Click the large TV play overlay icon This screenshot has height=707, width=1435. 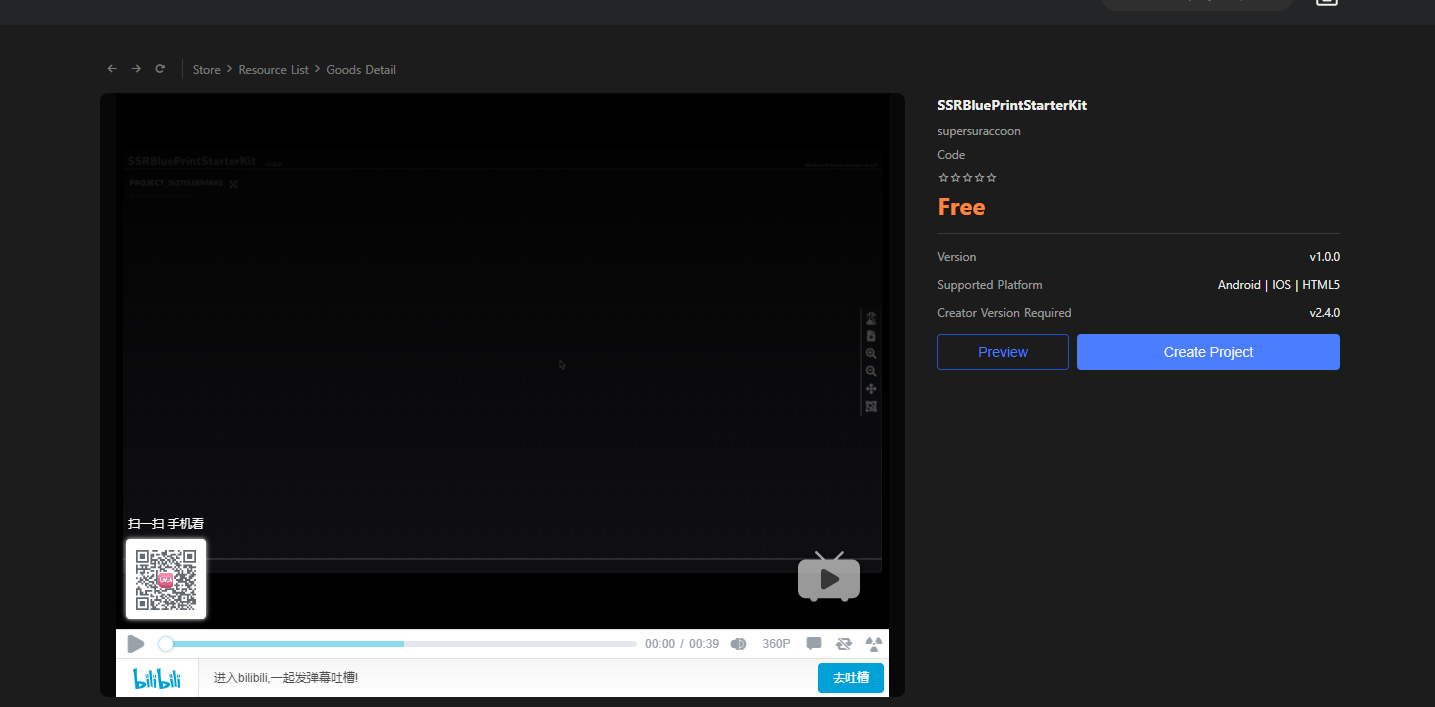point(829,576)
